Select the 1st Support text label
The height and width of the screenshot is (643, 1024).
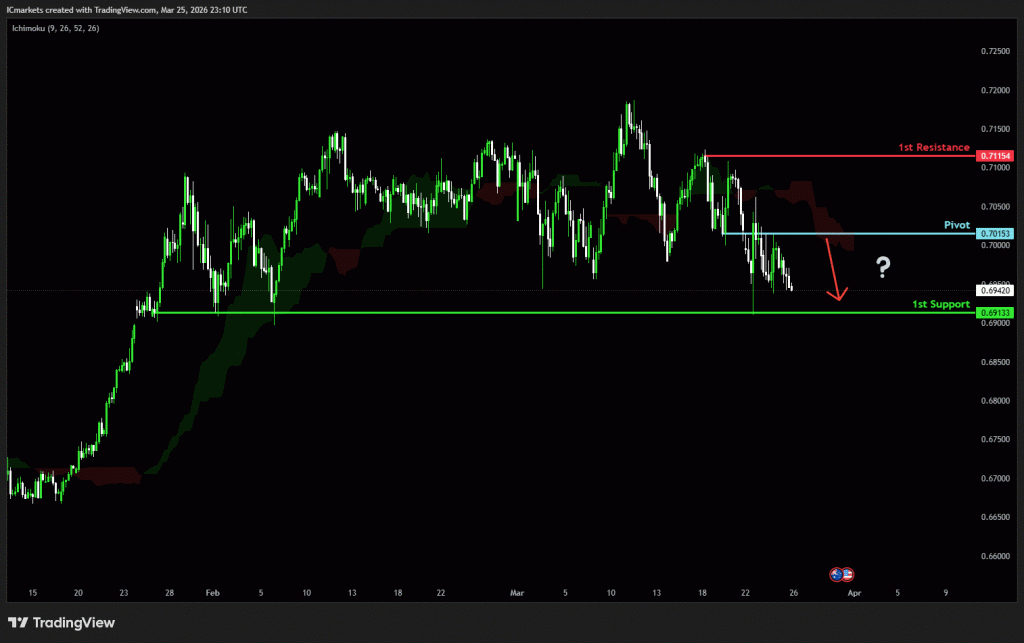(x=941, y=303)
